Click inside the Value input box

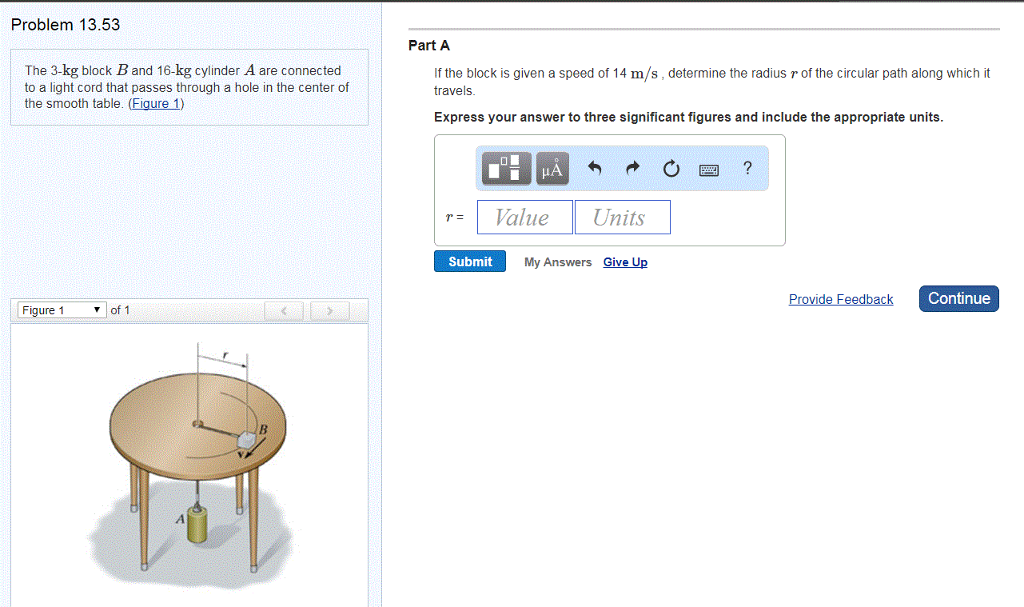(524, 216)
